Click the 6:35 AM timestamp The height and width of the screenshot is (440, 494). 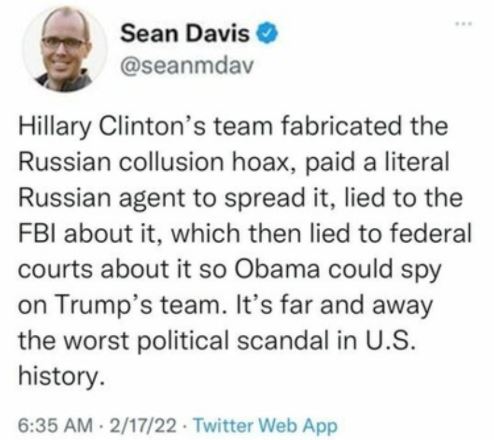[55, 425]
